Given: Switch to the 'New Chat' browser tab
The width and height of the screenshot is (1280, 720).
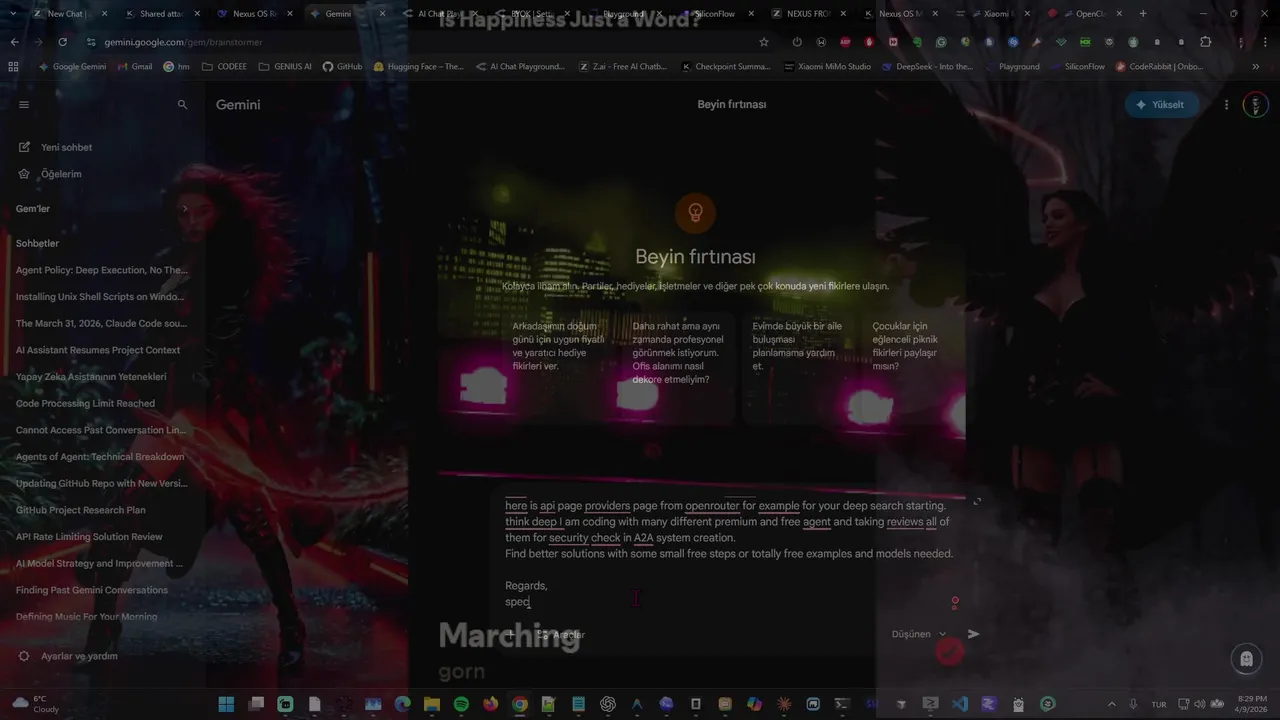Looking at the screenshot, I should pos(66,14).
